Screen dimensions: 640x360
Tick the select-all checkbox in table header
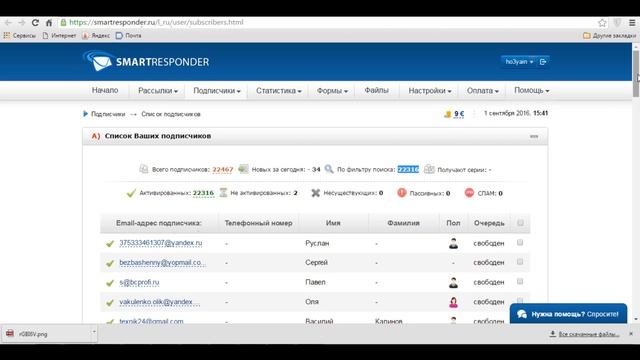pos(520,223)
